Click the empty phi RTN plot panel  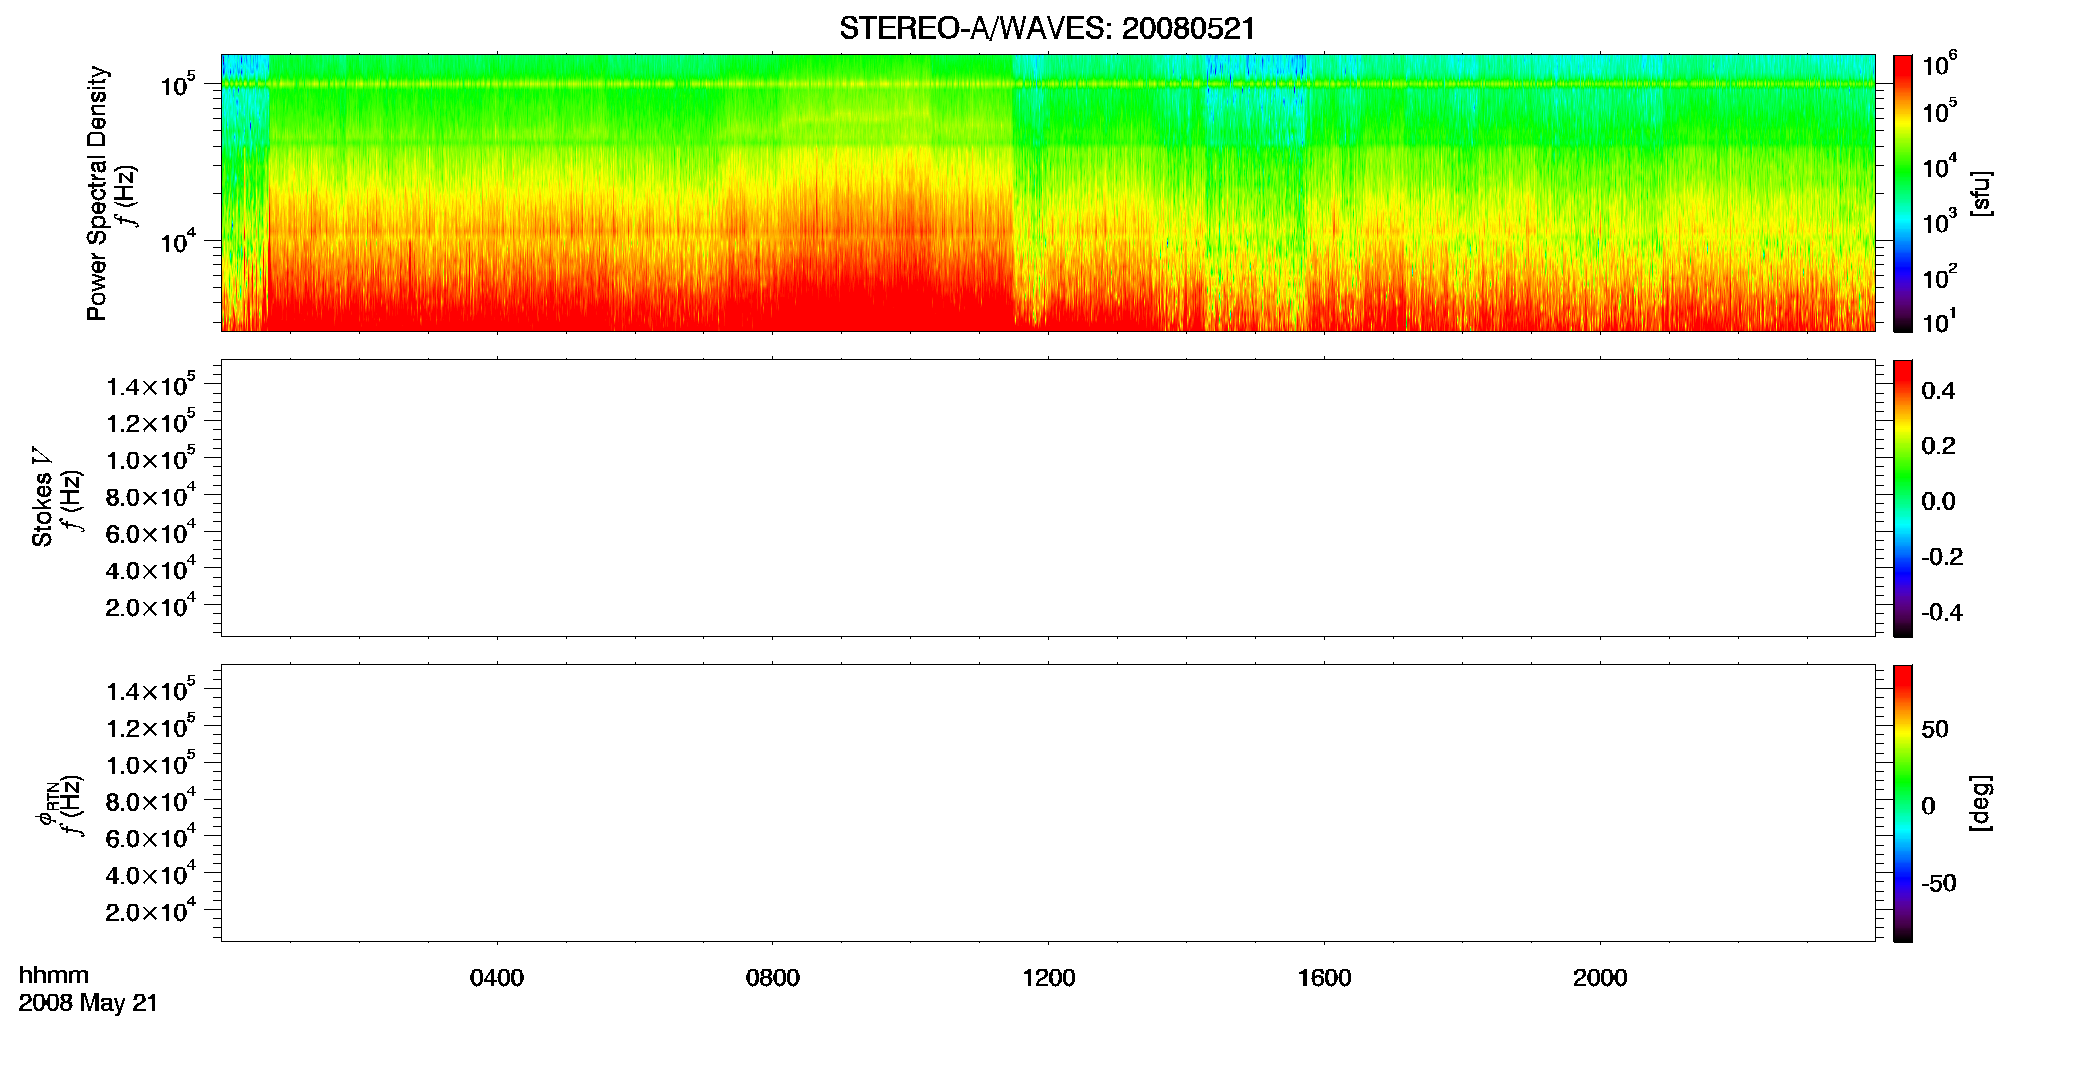point(1048,803)
